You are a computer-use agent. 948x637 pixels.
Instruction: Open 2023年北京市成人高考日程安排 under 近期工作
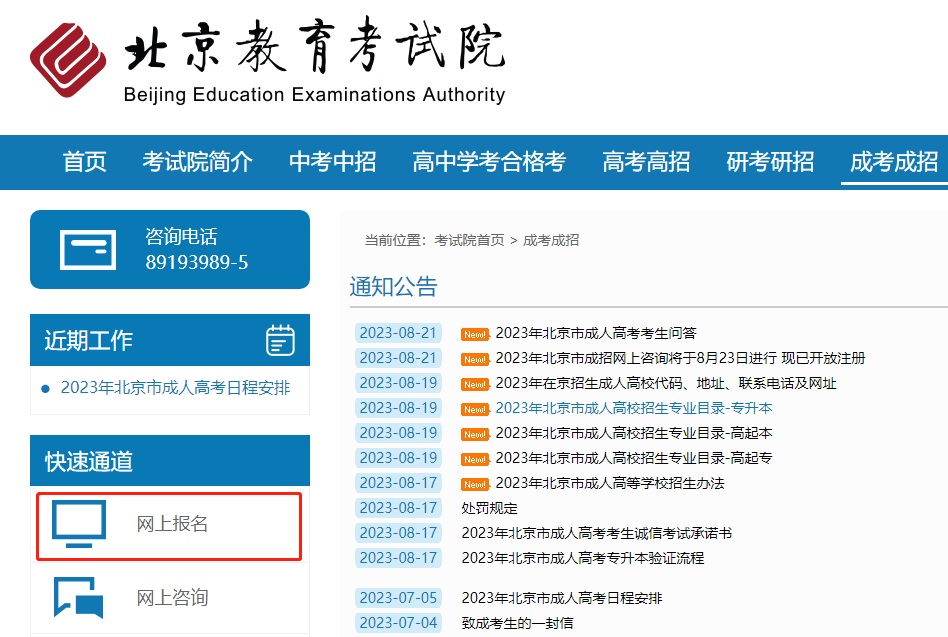pyautogui.click(x=175, y=388)
